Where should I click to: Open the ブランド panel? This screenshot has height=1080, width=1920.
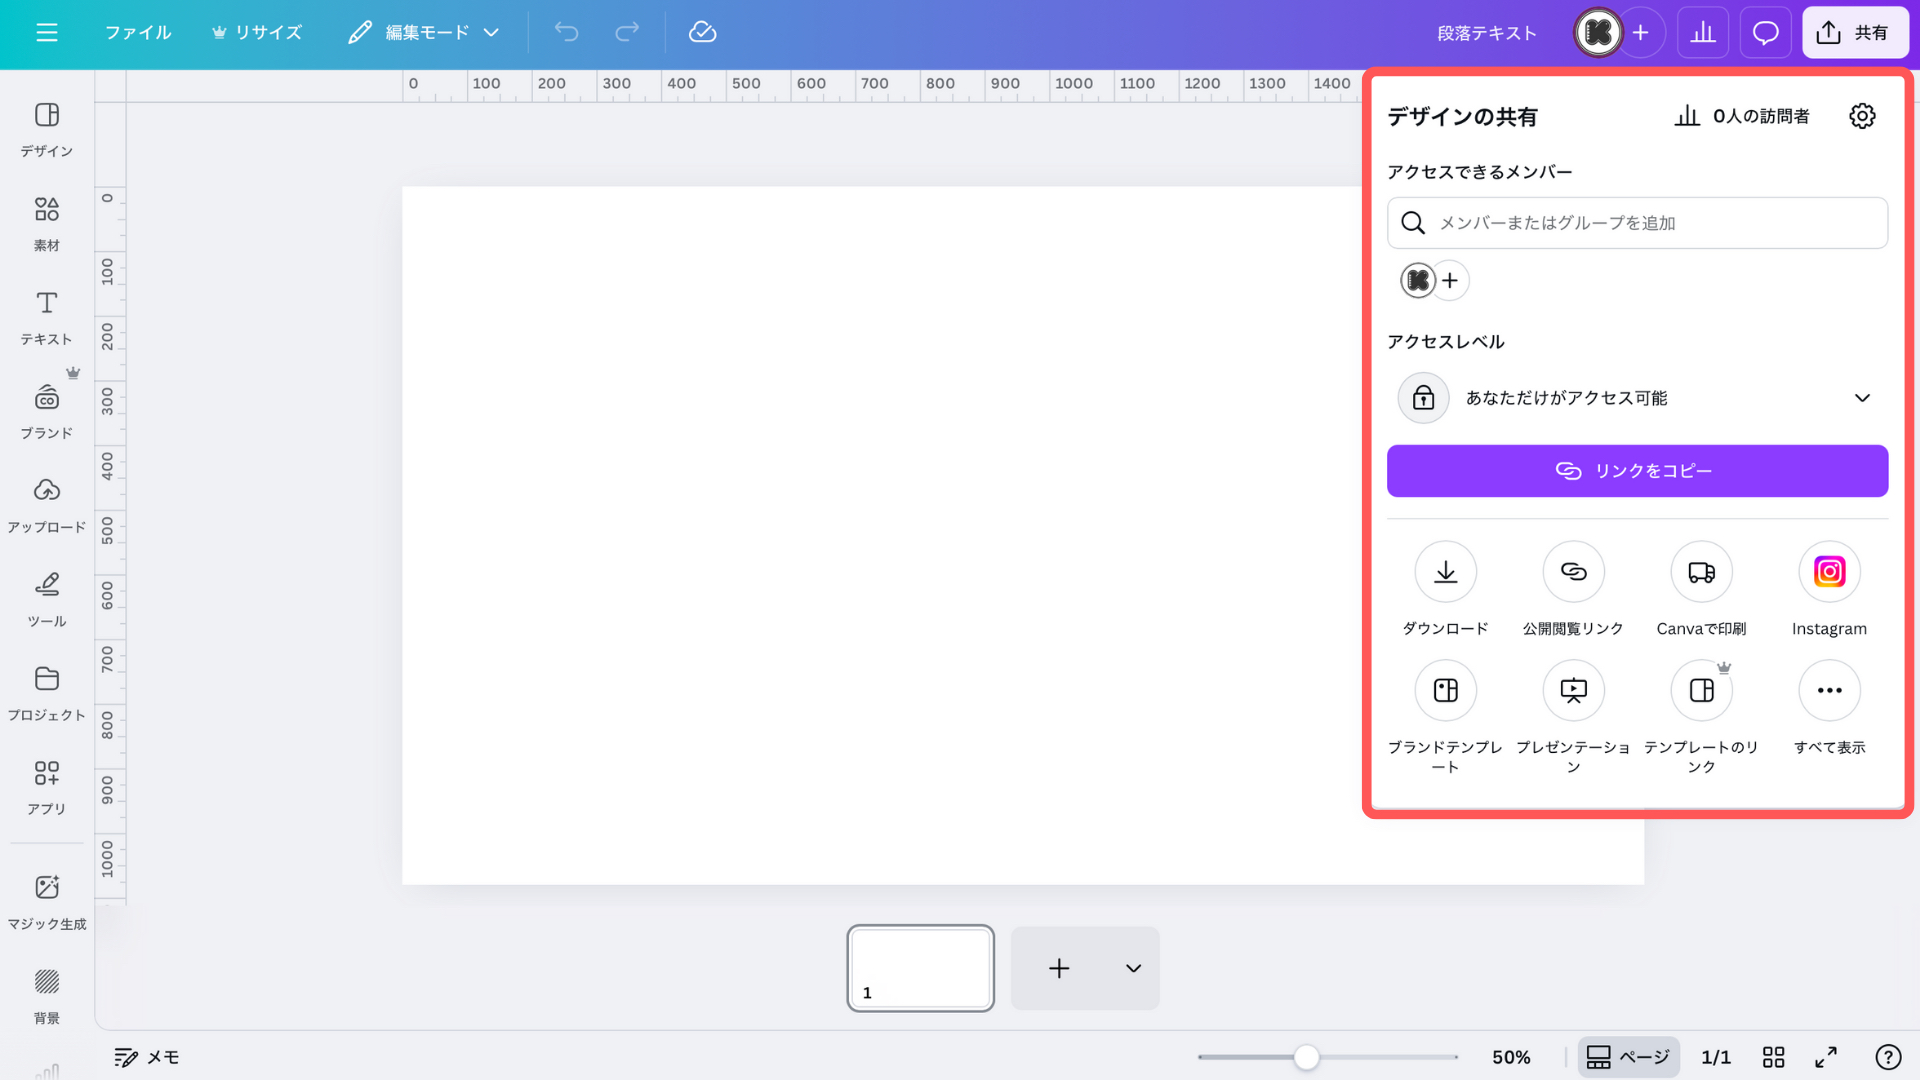[x=47, y=412]
